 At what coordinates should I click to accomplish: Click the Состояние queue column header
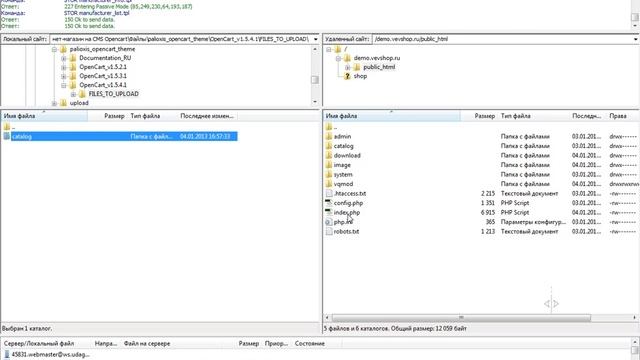click(x=310, y=344)
